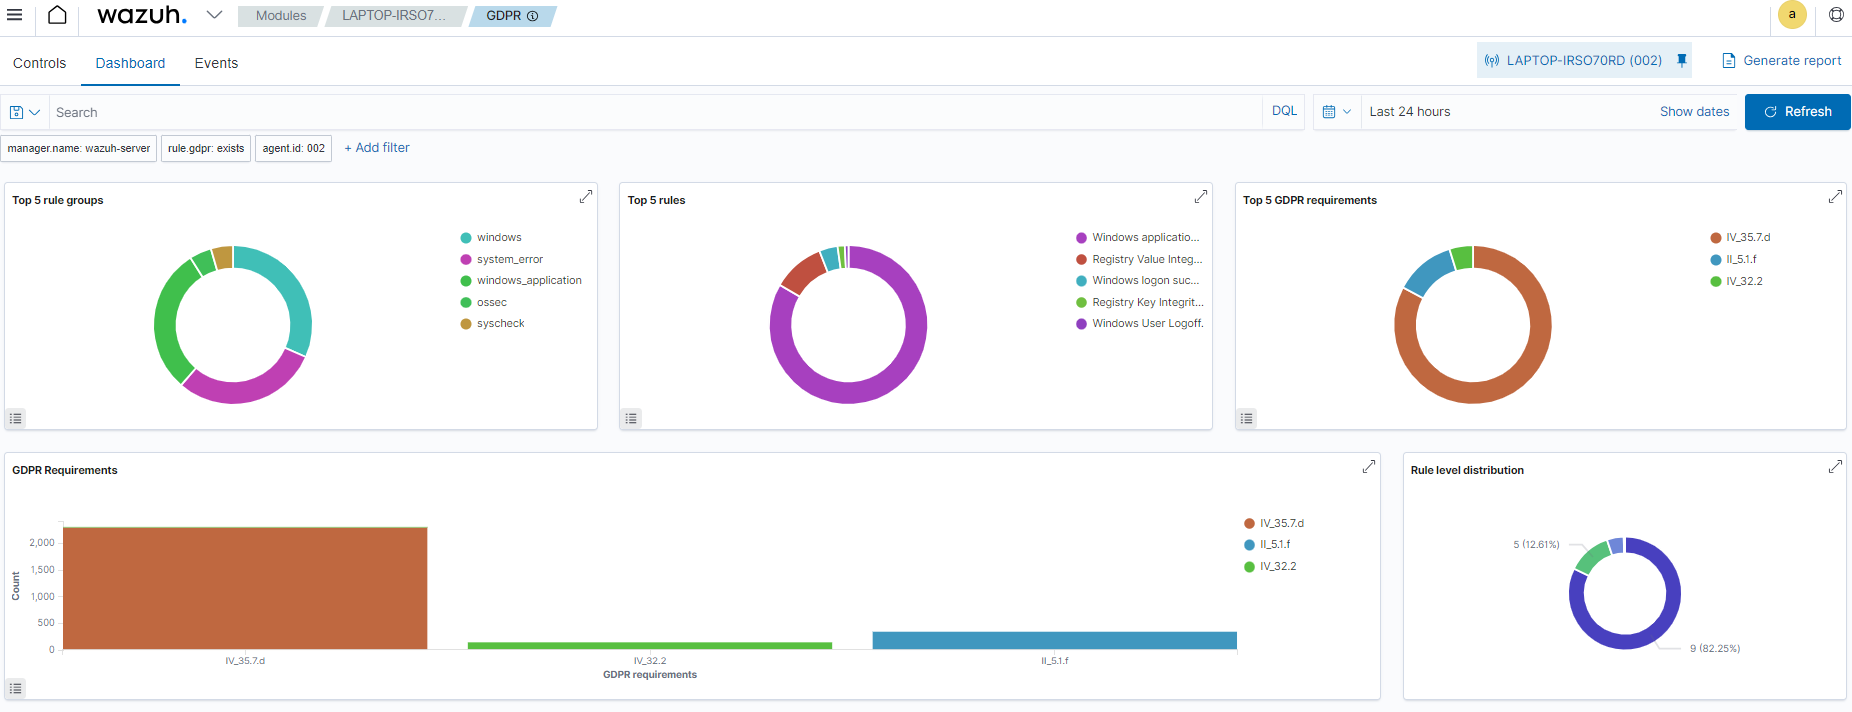Select the Windows User Logoff. legend entry
The height and width of the screenshot is (712, 1852).
point(1140,324)
